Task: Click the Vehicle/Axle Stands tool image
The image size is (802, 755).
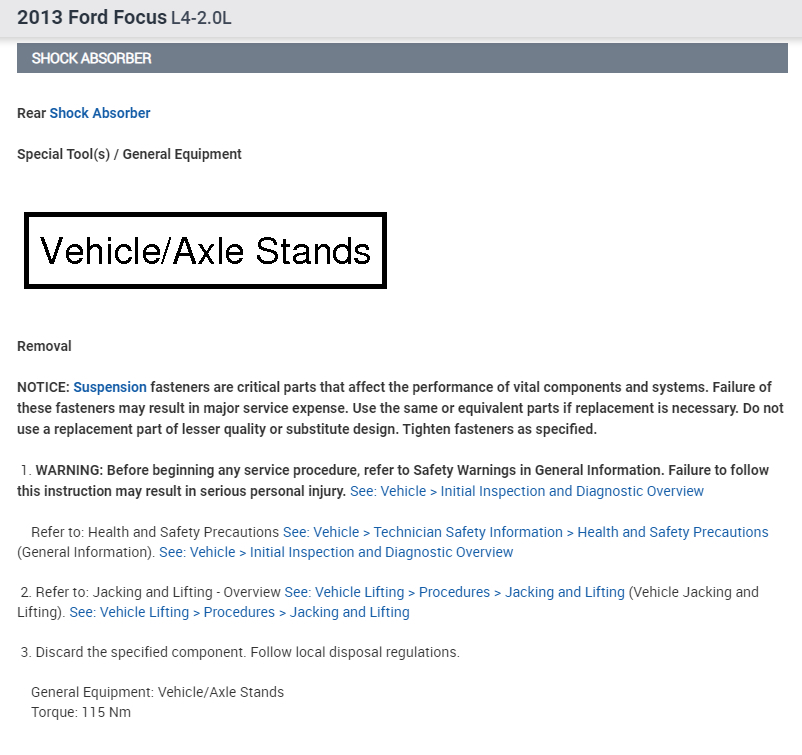Action: point(205,250)
